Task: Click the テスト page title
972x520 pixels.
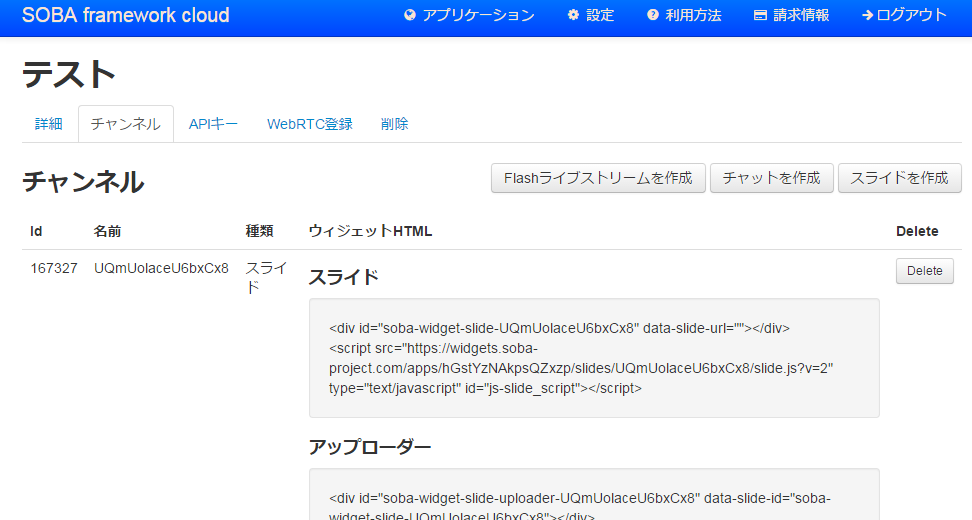Action: 69,74
